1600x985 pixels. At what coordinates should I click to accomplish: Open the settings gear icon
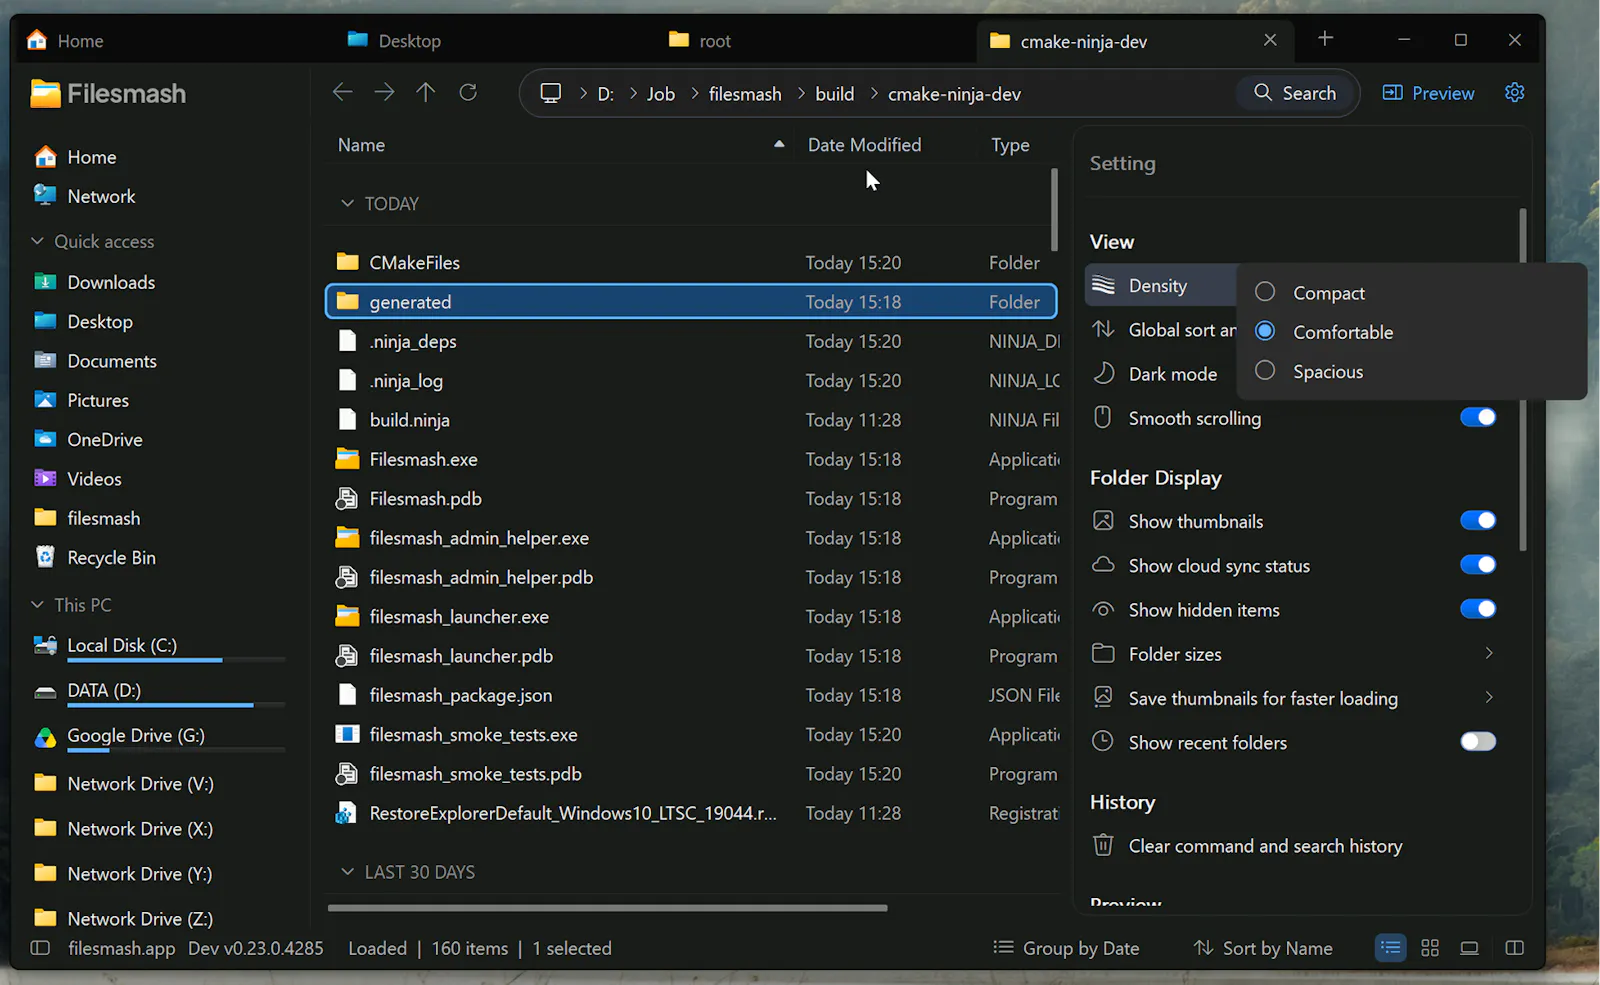[1514, 92]
